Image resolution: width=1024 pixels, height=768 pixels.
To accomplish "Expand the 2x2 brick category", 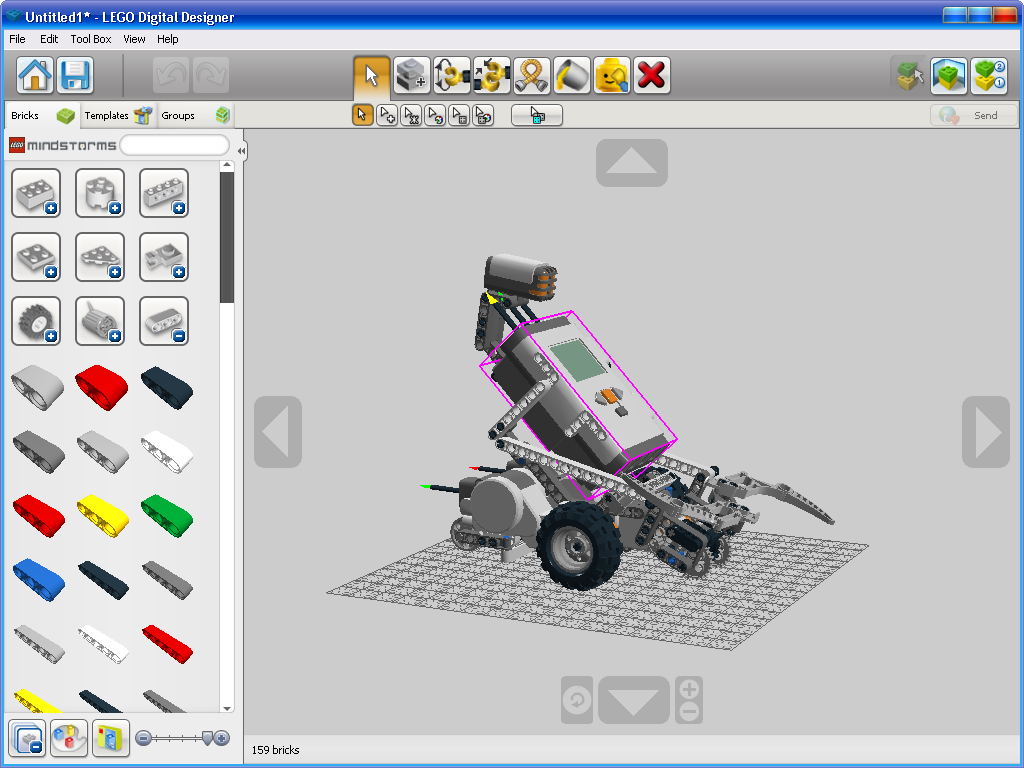I will coord(36,193).
